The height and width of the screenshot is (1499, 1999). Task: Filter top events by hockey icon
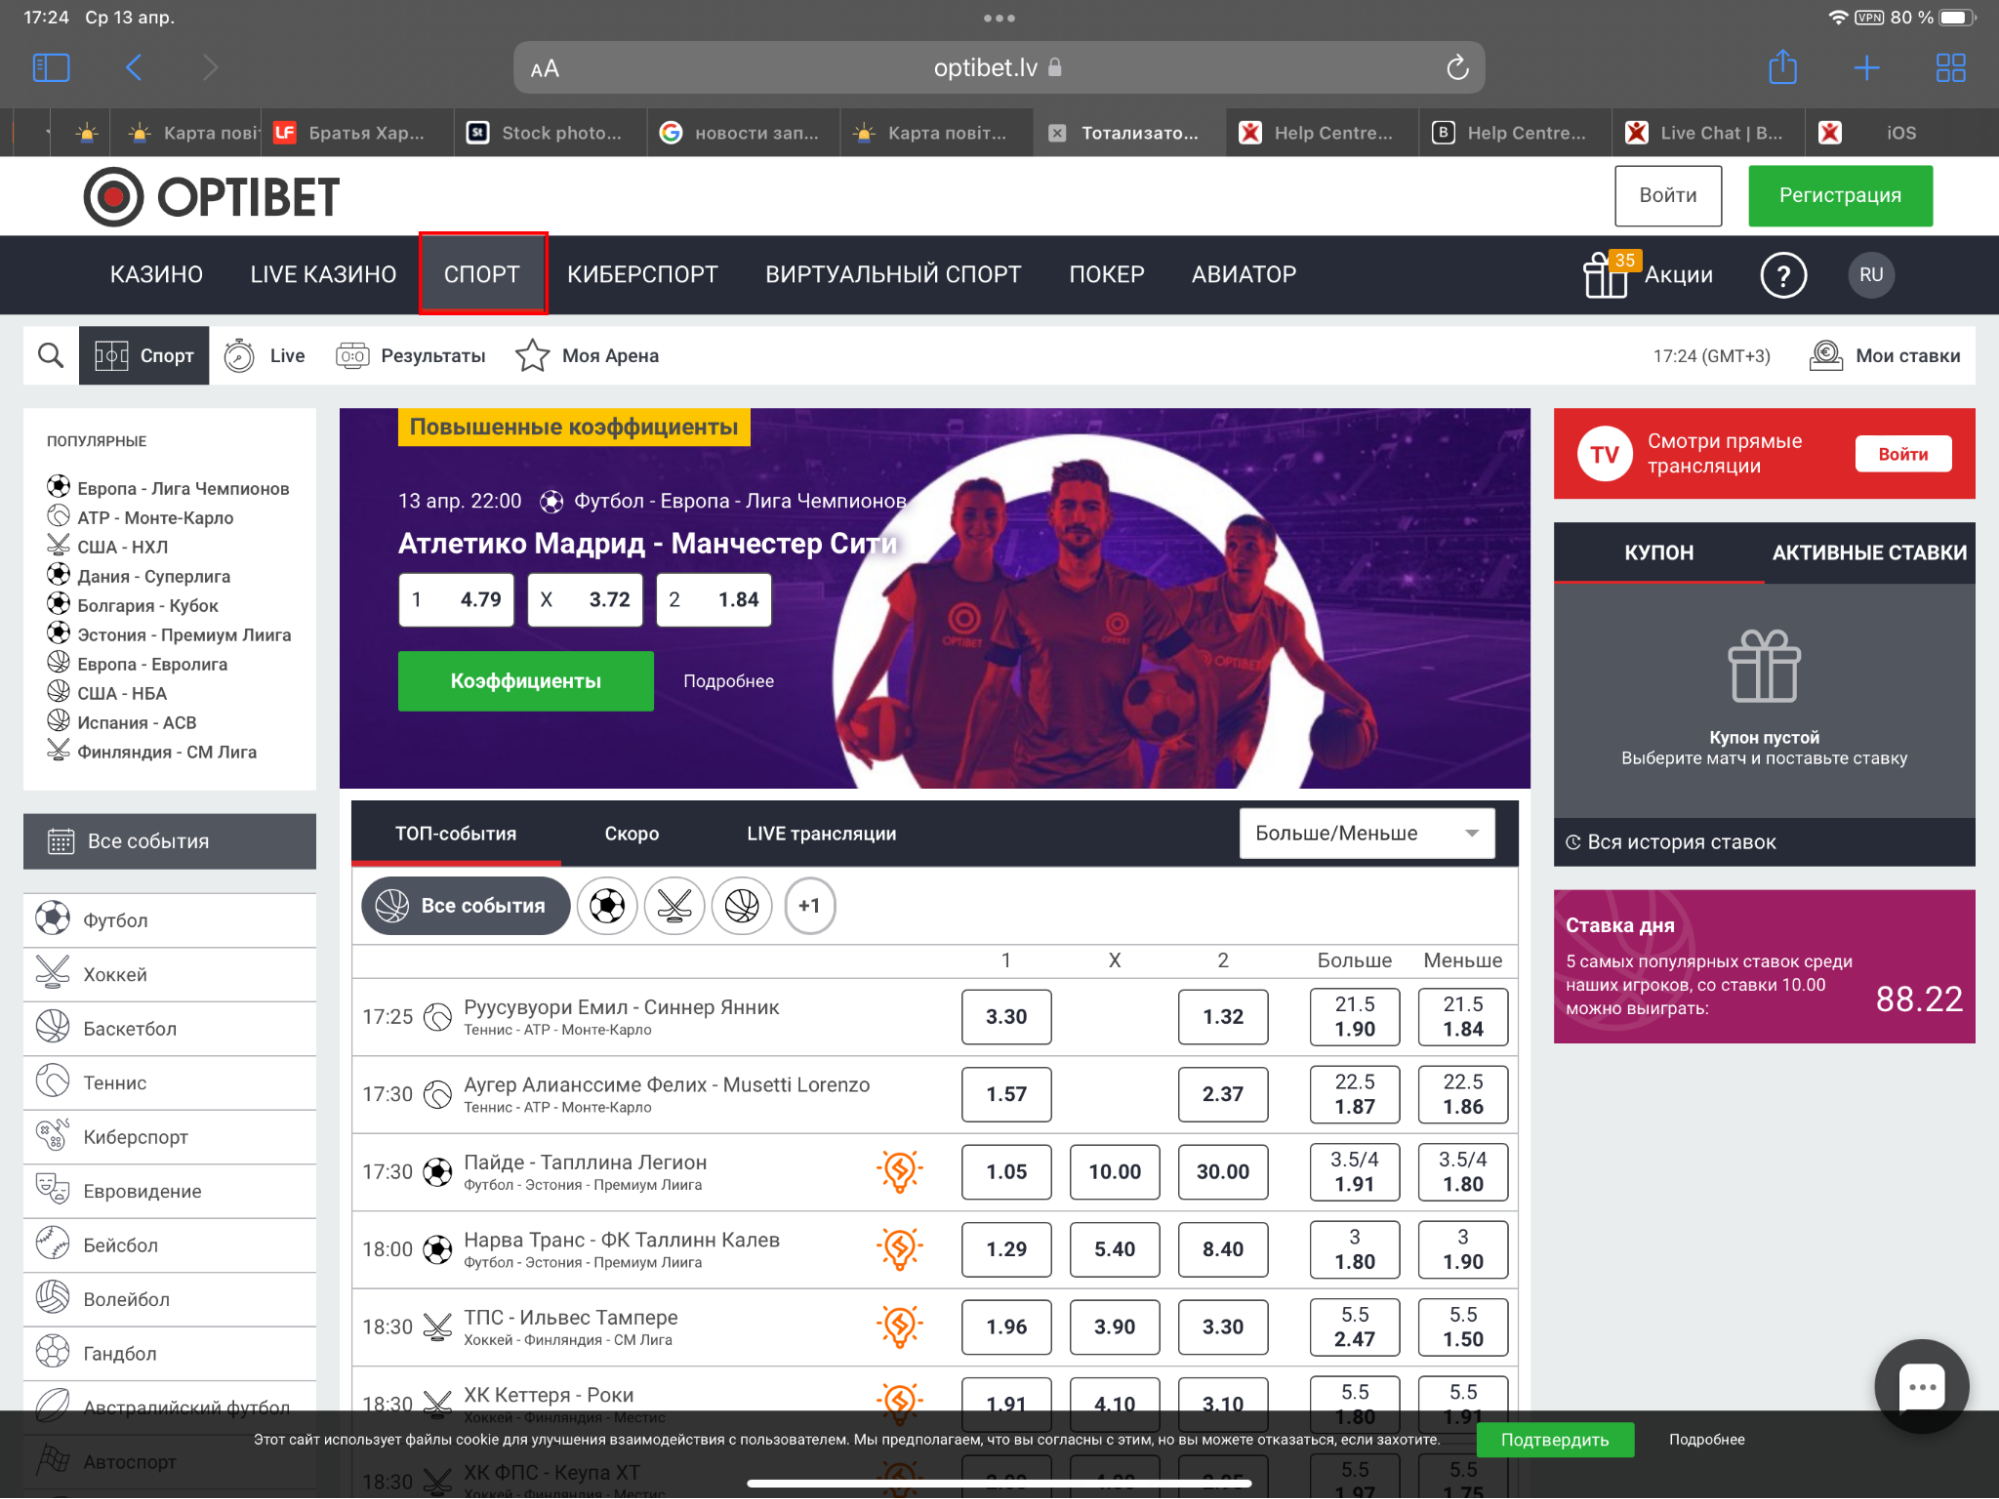pyautogui.click(x=674, y=906)
